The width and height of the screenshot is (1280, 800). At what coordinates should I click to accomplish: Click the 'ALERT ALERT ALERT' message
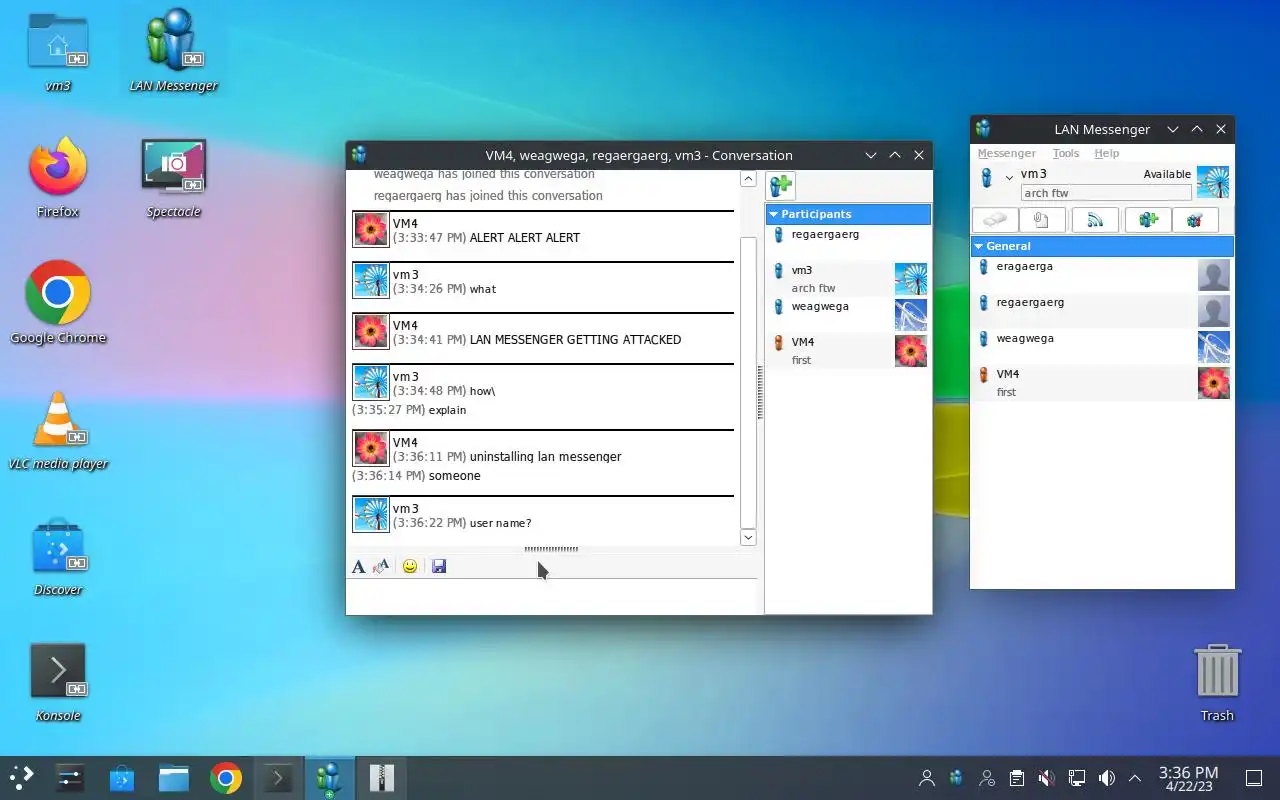pos(524,238)
